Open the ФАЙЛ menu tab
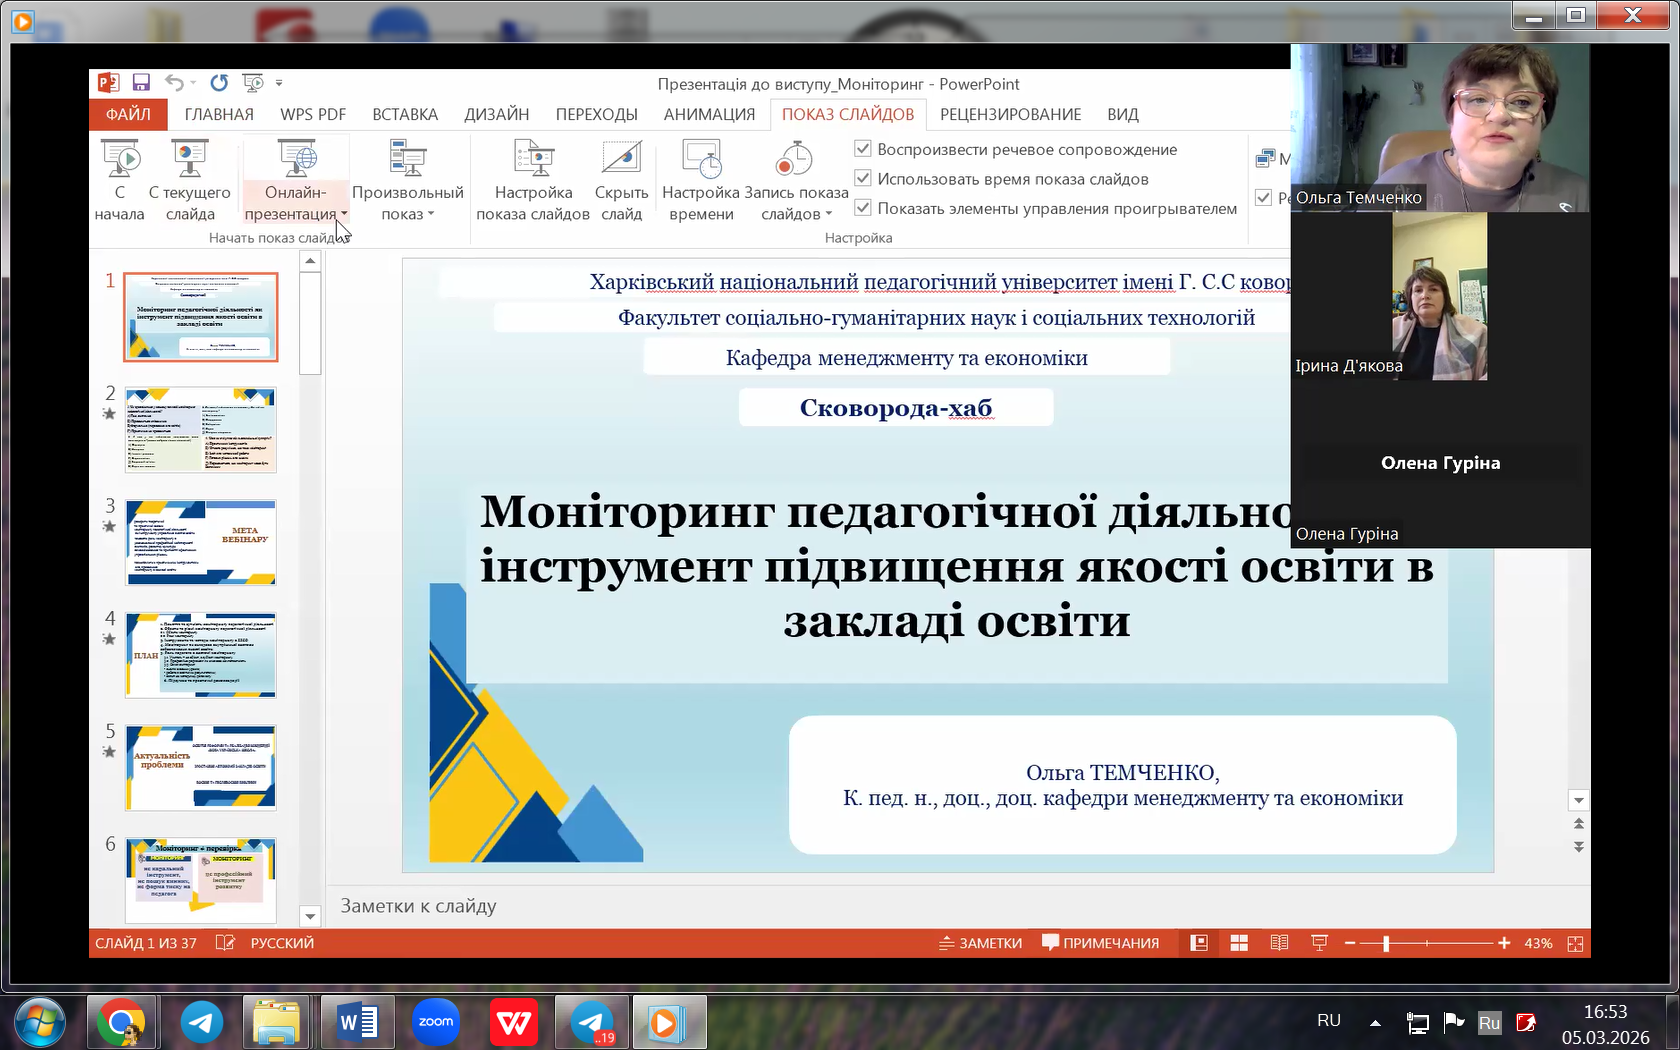Image resolution: width=1680 pixels, height=1050 pixels. (128, 114)
